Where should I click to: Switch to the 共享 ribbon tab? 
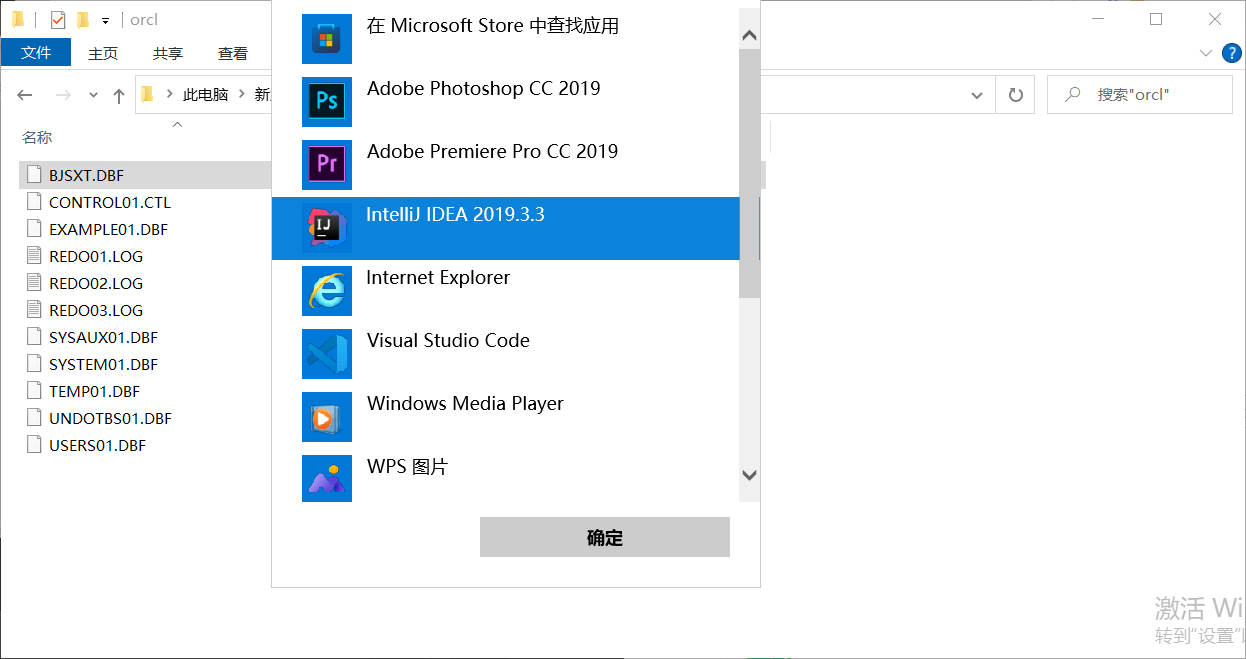168,54
